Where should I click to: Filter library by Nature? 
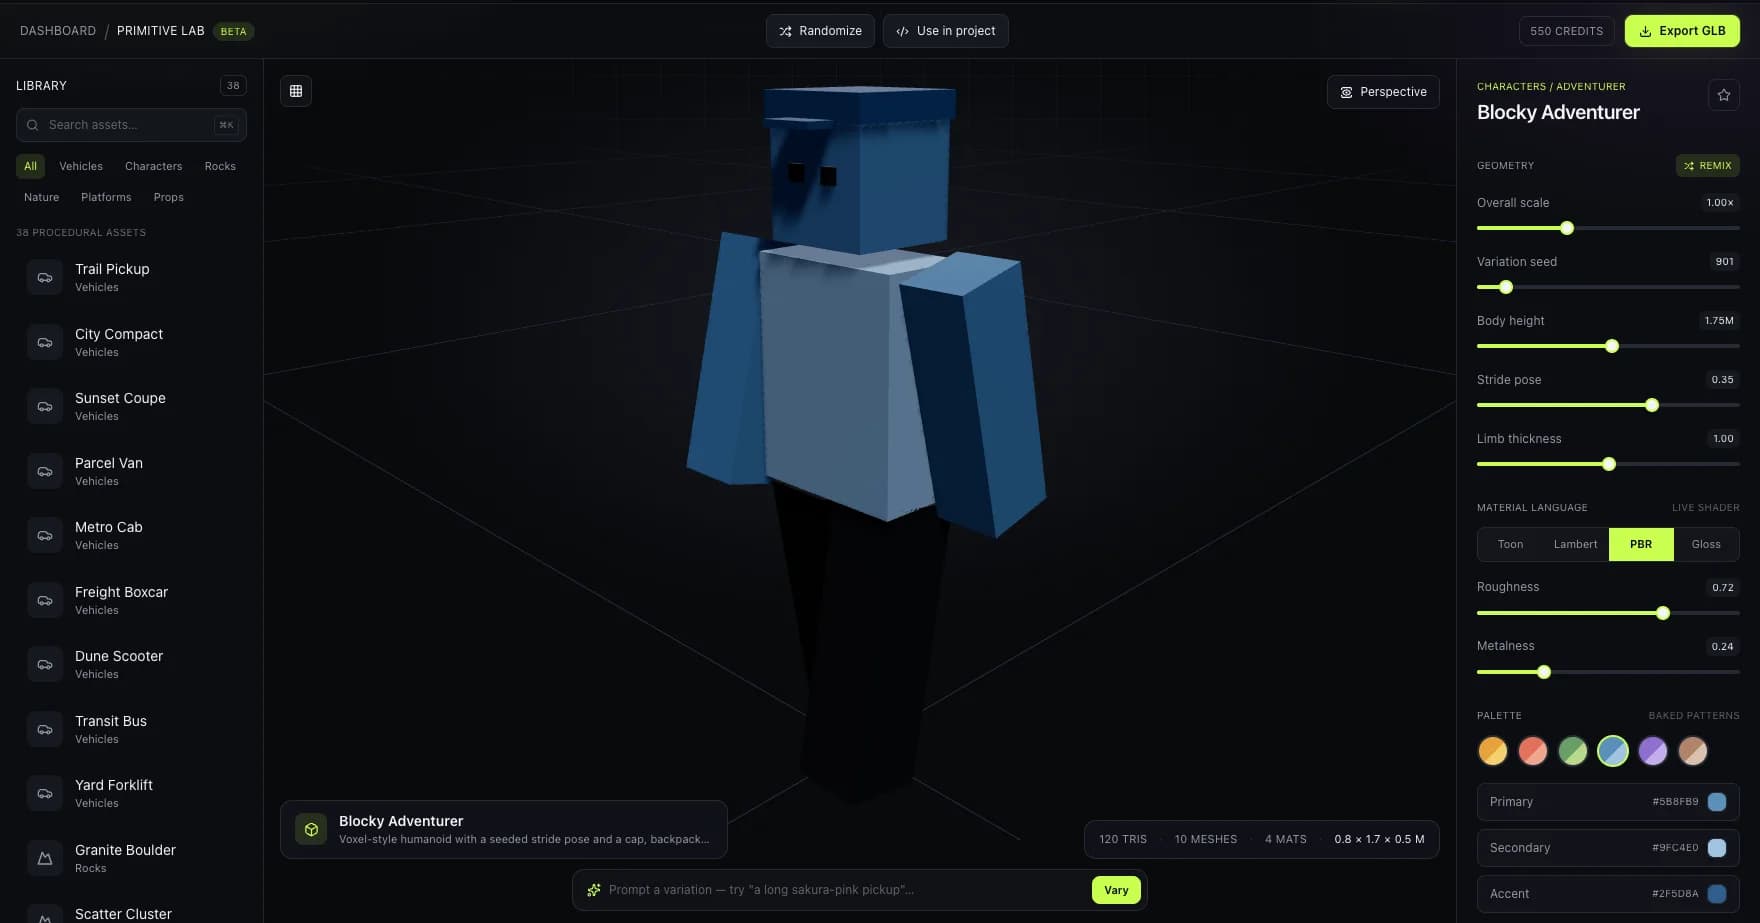(41, 197)
